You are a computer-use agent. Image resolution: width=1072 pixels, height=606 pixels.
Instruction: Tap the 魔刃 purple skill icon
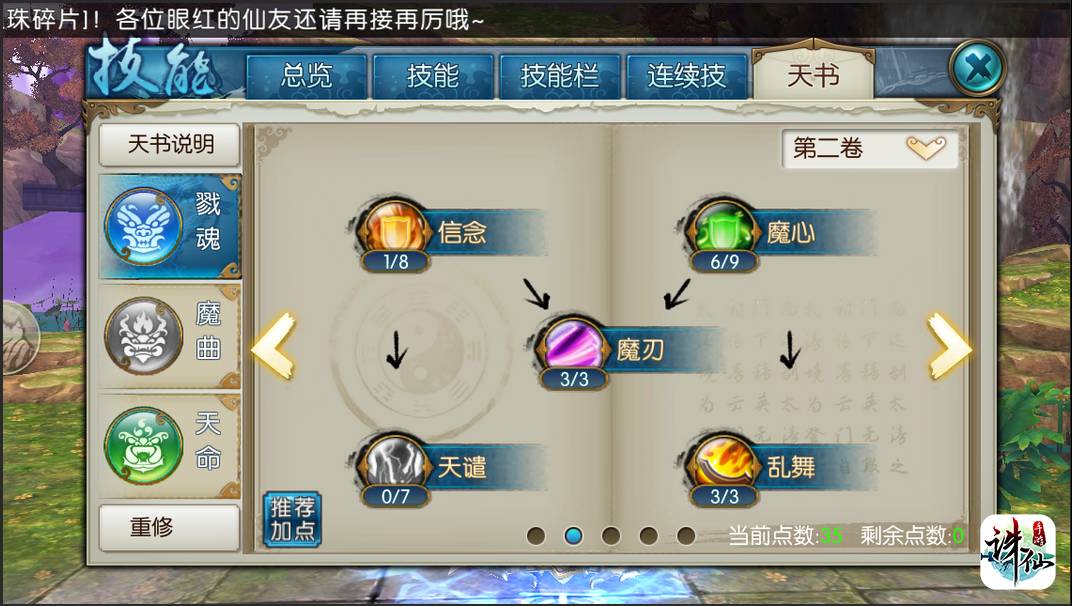[x=573, y=347]
